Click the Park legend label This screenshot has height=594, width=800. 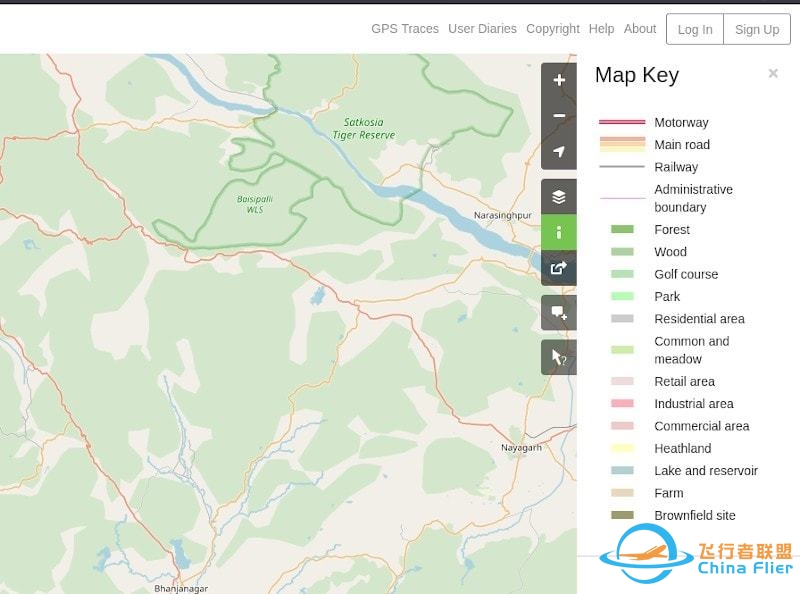(x=667, y=296)
